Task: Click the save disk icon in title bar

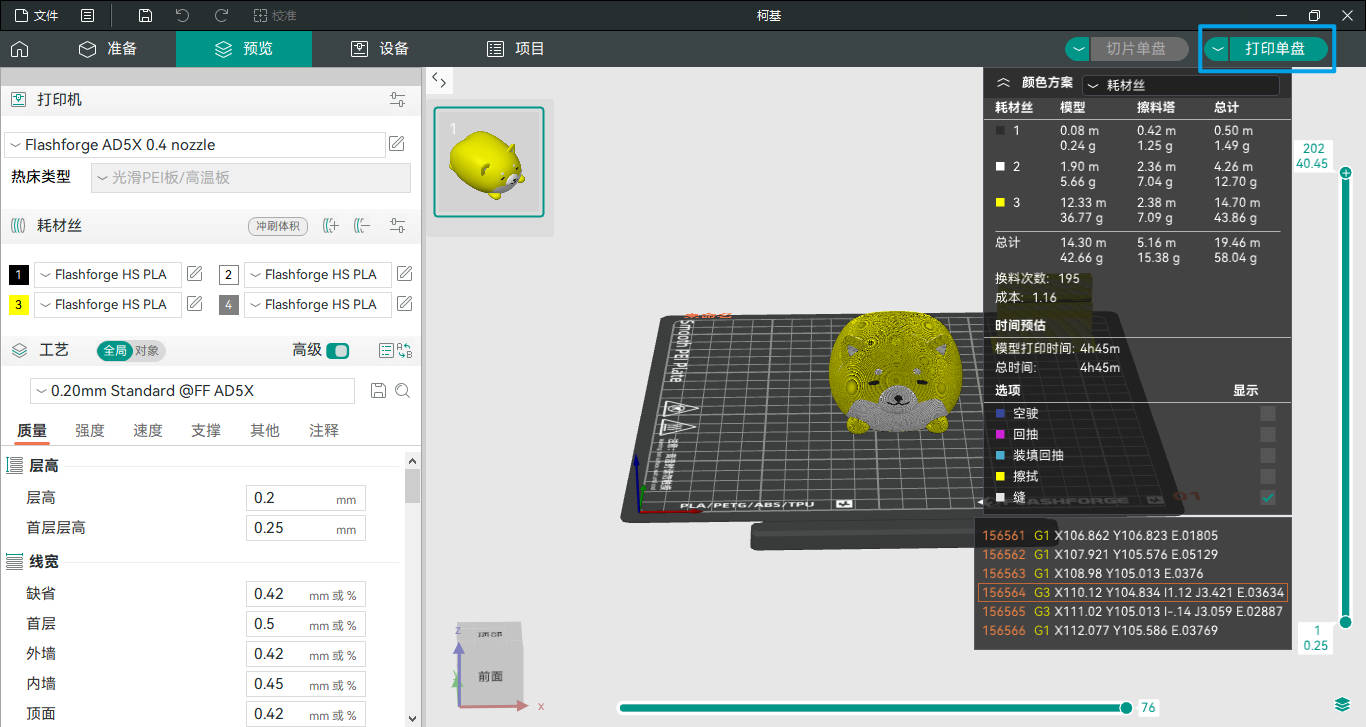Action: [x=145, y=16]
